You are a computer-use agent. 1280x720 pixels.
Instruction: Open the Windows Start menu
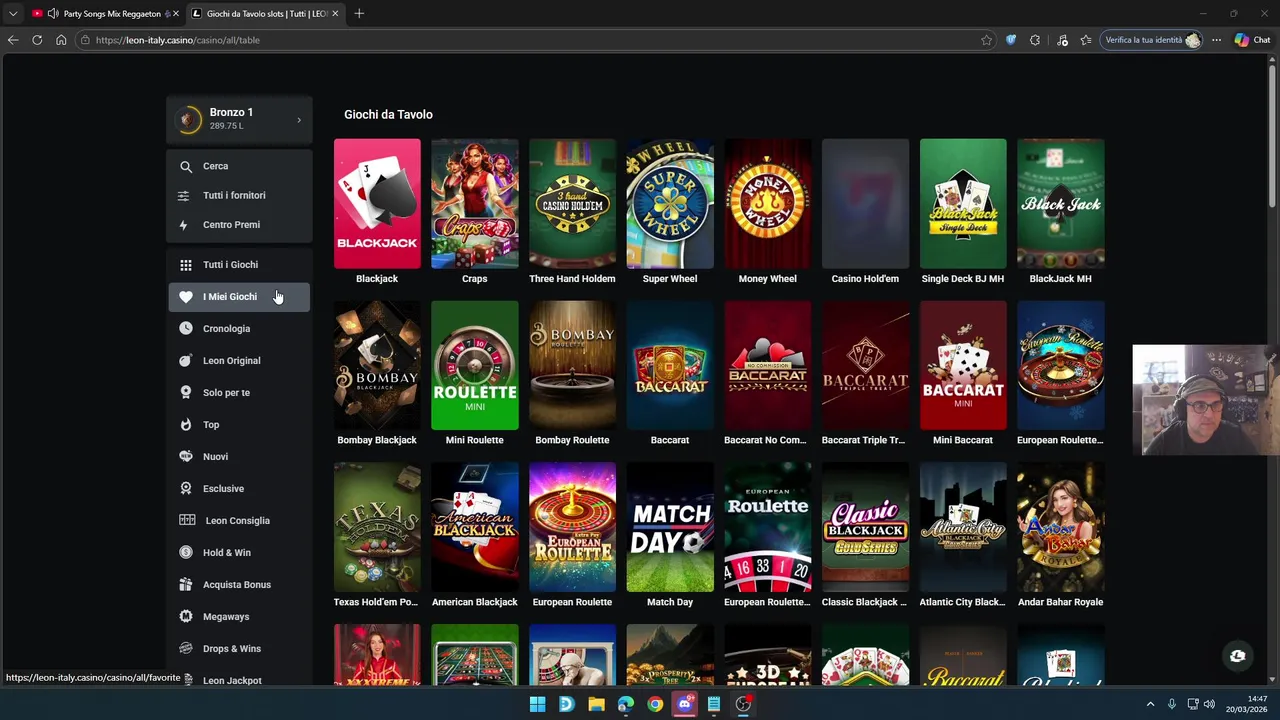coord(537,704)
